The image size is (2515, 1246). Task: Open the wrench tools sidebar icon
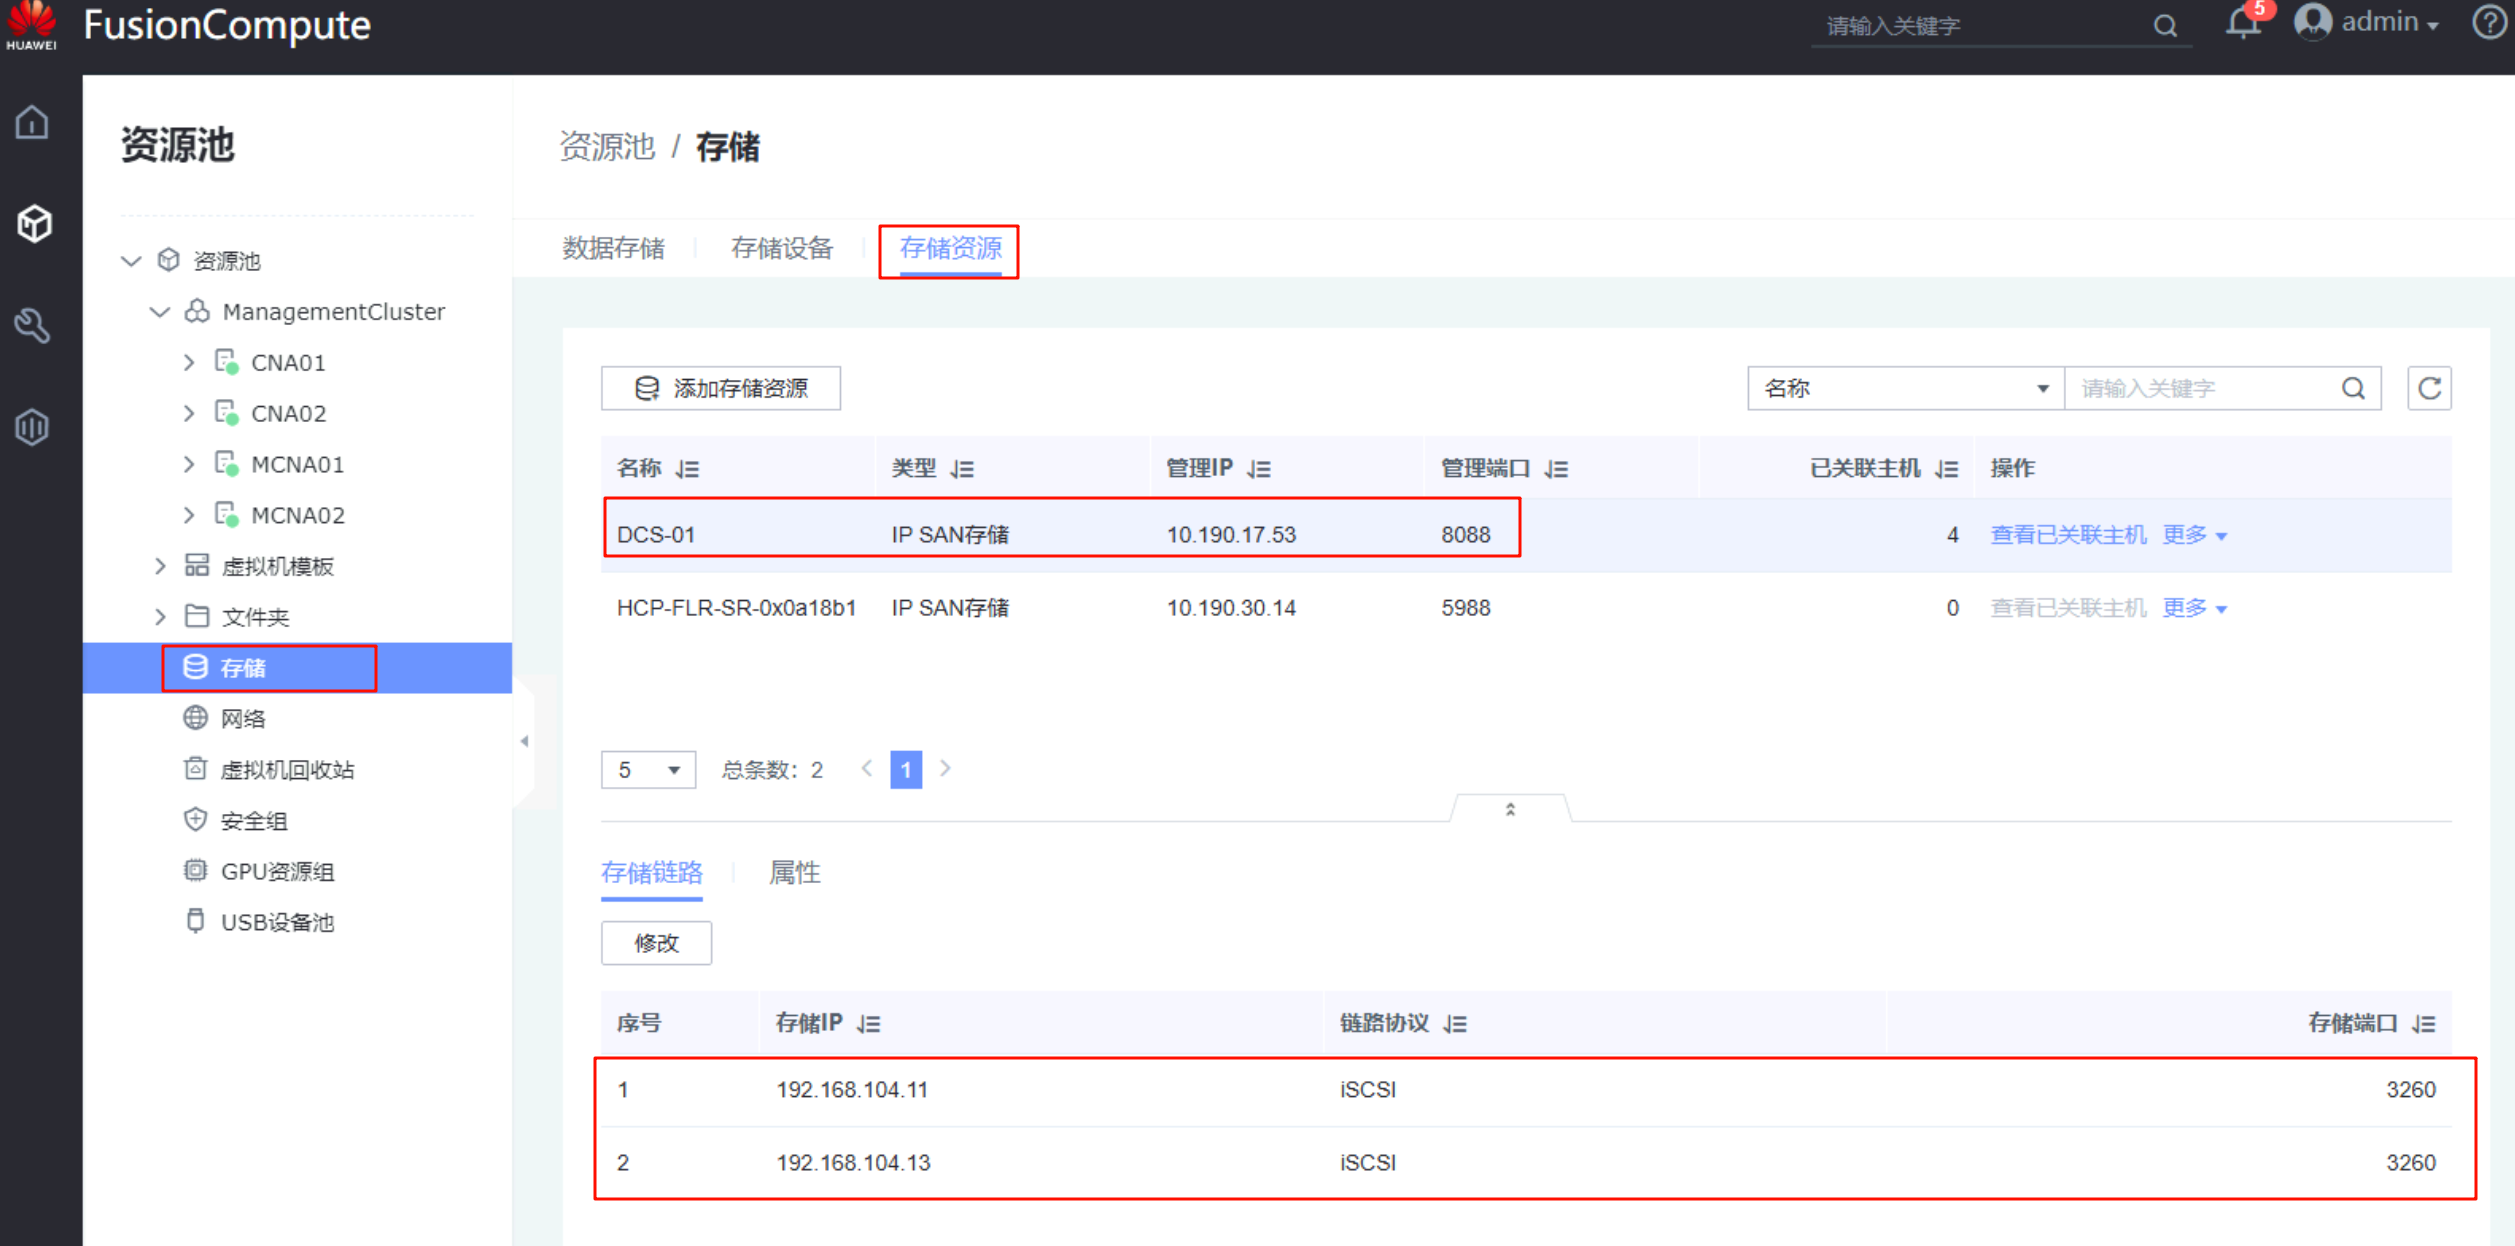coord(32,325)
